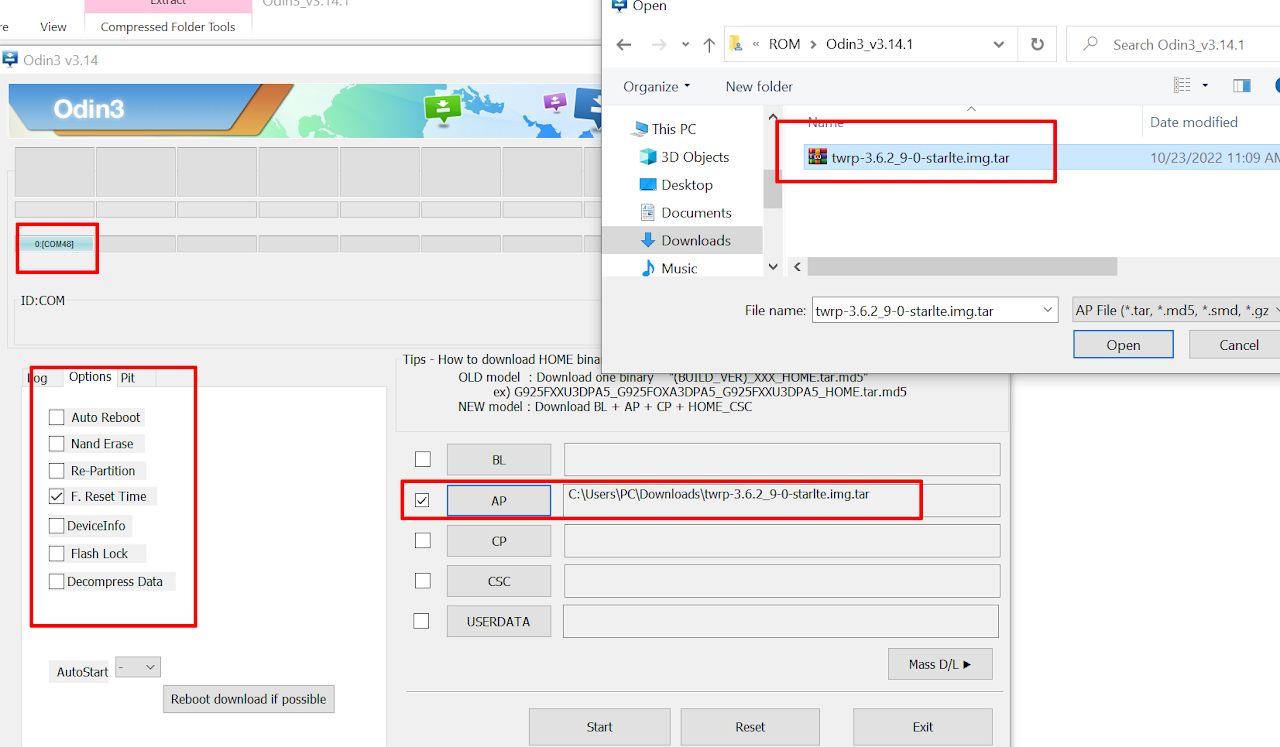Go up one folder level

709,45
